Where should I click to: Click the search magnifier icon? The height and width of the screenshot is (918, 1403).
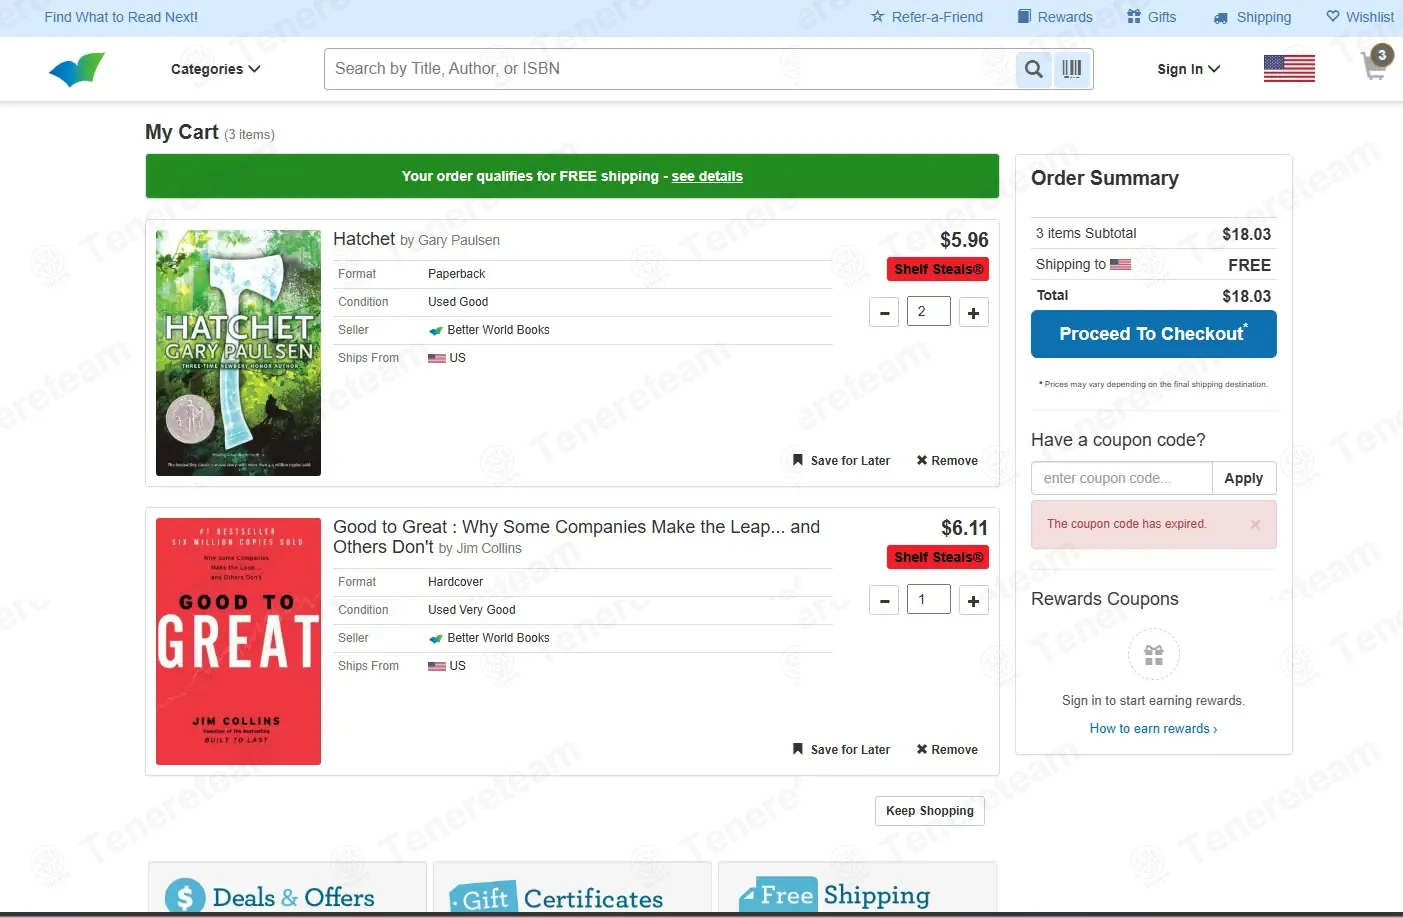point(1034,69)
